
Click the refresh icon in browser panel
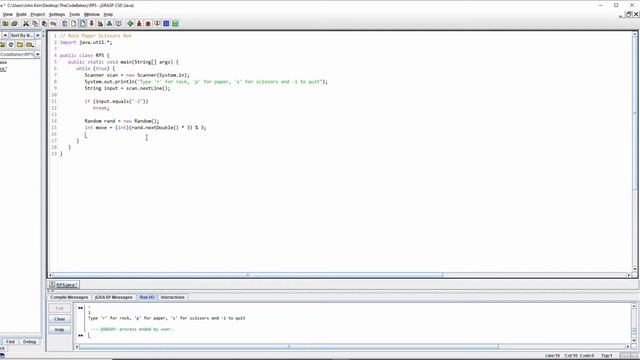(11, 44)
